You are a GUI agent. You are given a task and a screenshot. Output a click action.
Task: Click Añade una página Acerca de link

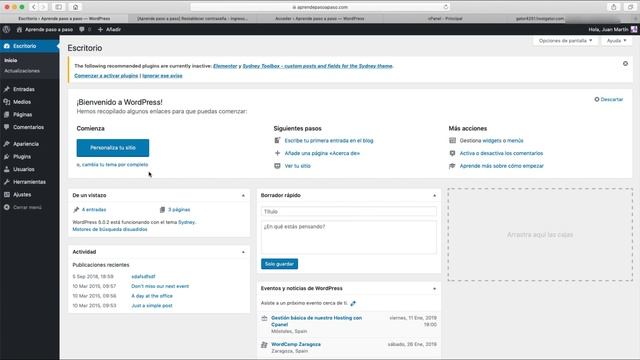pyautogui.click(x=322, y=153)
